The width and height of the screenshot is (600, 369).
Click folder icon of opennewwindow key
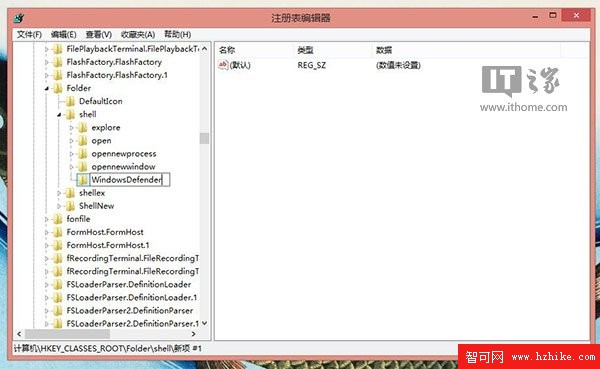83,167
